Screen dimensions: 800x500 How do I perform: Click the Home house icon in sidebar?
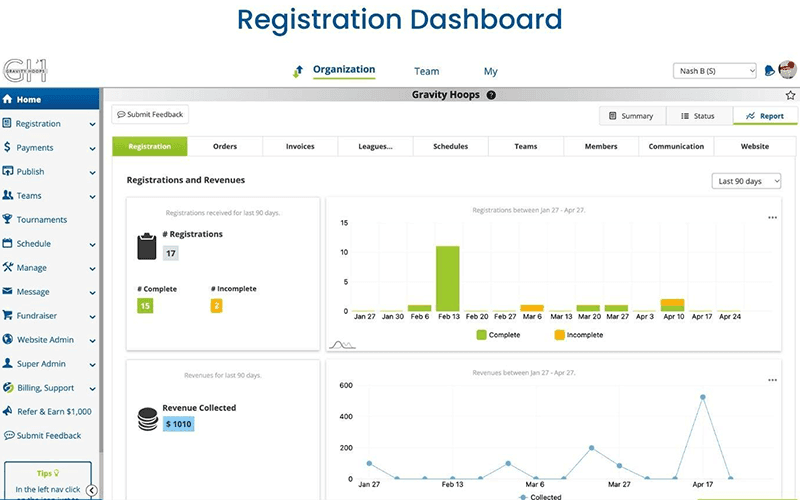tap(7, 99)
